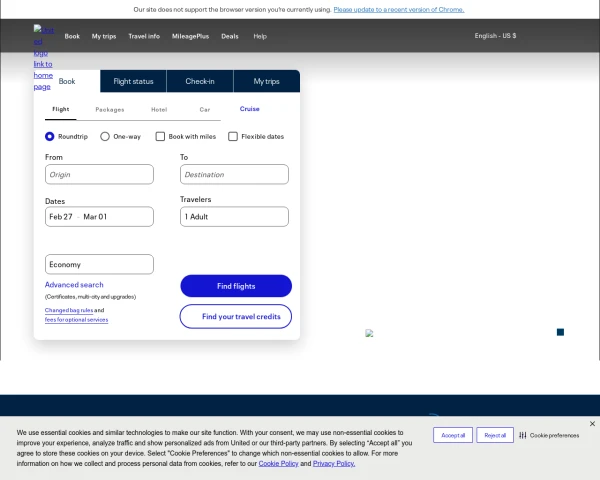The image size is (600, 480).
Task: Click the United logo home page link
Action: click(x=42, y=58)
